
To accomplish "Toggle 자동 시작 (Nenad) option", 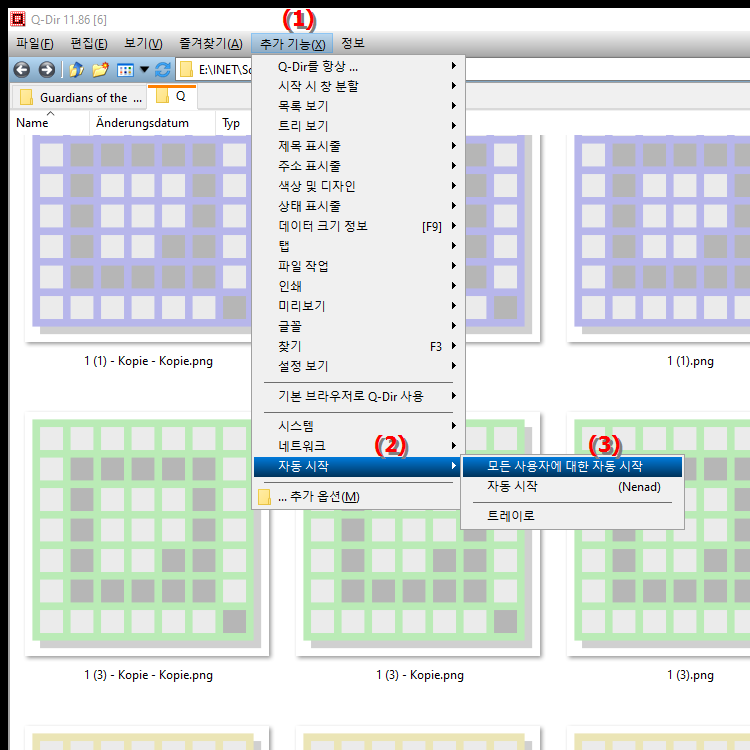I will coord(572,486).
